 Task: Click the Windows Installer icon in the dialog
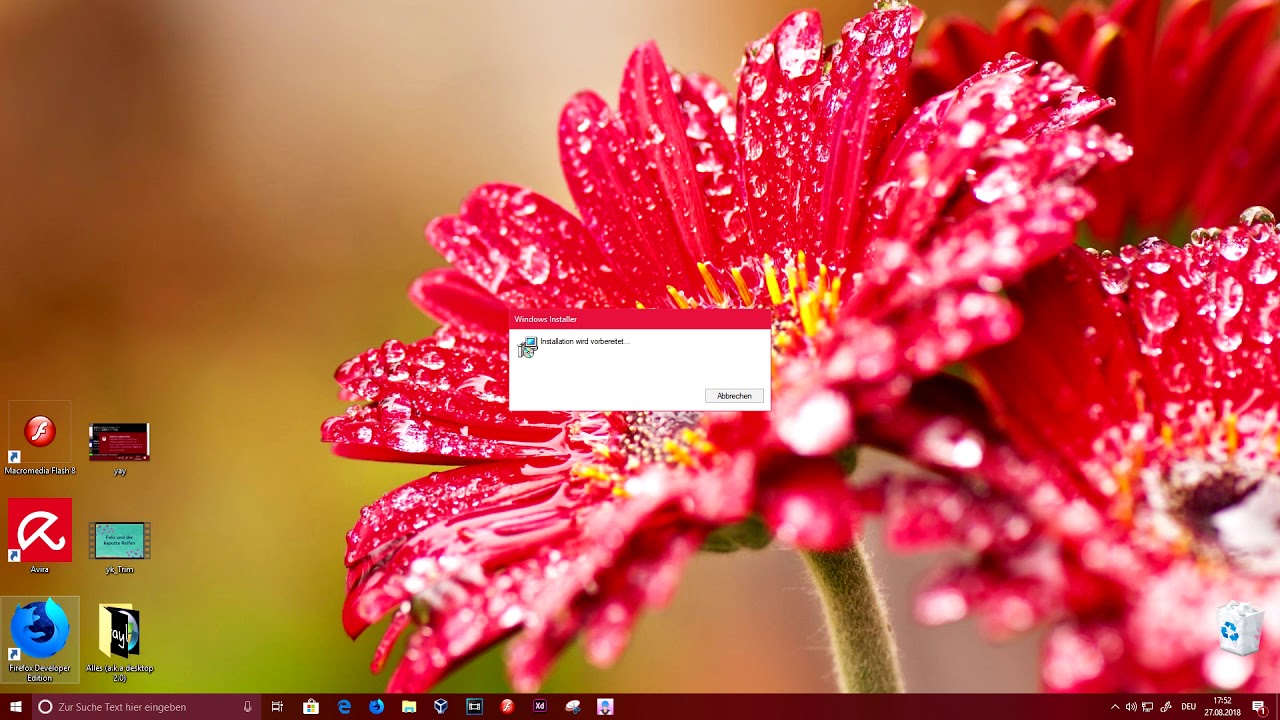pyautogui.click(x=527, y=347)
